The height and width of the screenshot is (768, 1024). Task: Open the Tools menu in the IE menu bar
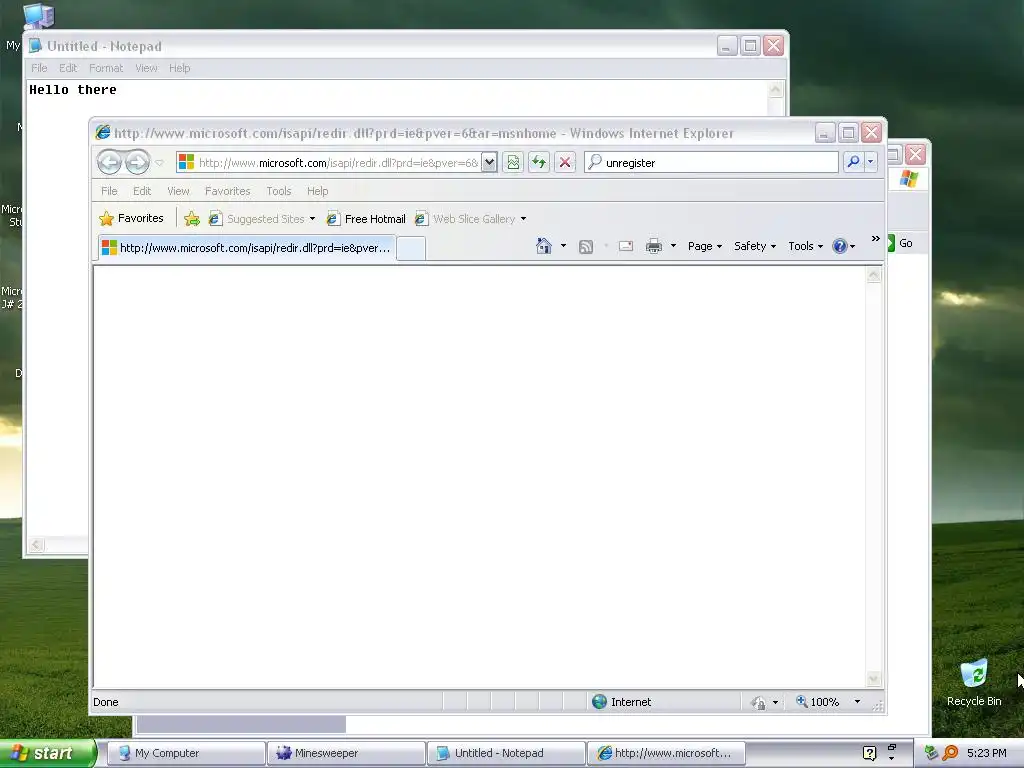[x=278, y=191]
